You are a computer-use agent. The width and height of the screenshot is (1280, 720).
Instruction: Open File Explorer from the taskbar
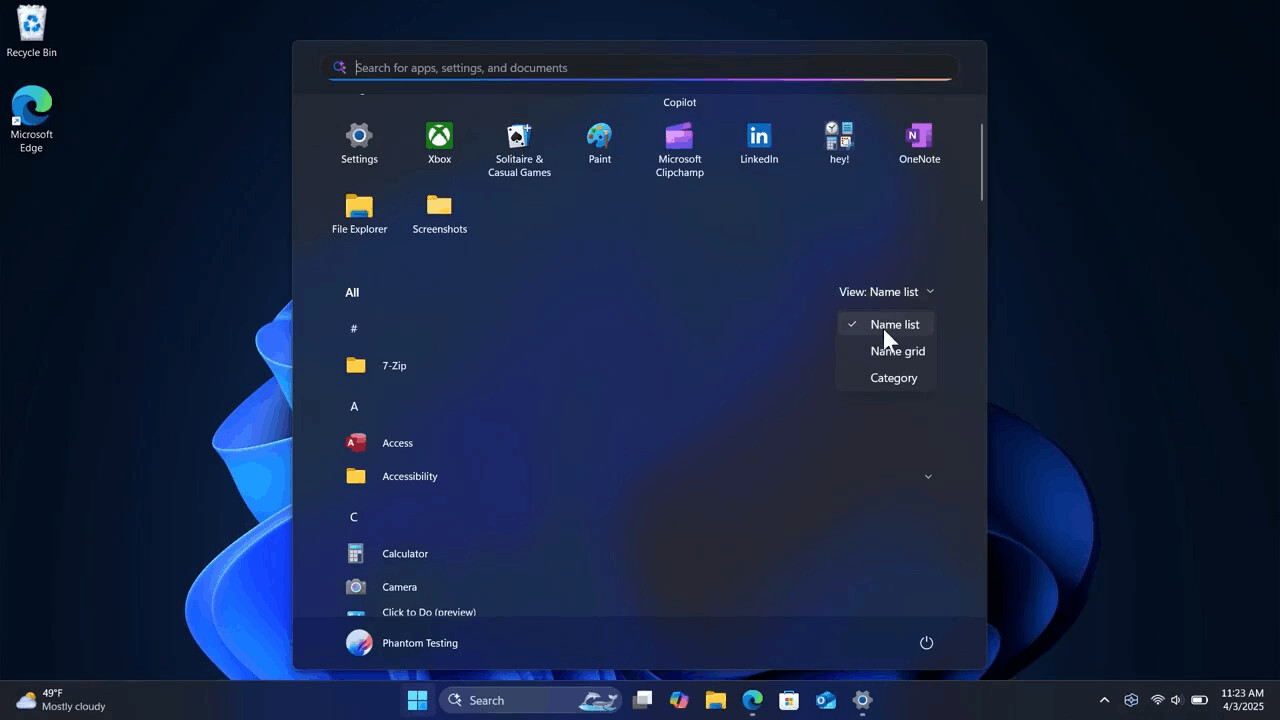point(716,700)
